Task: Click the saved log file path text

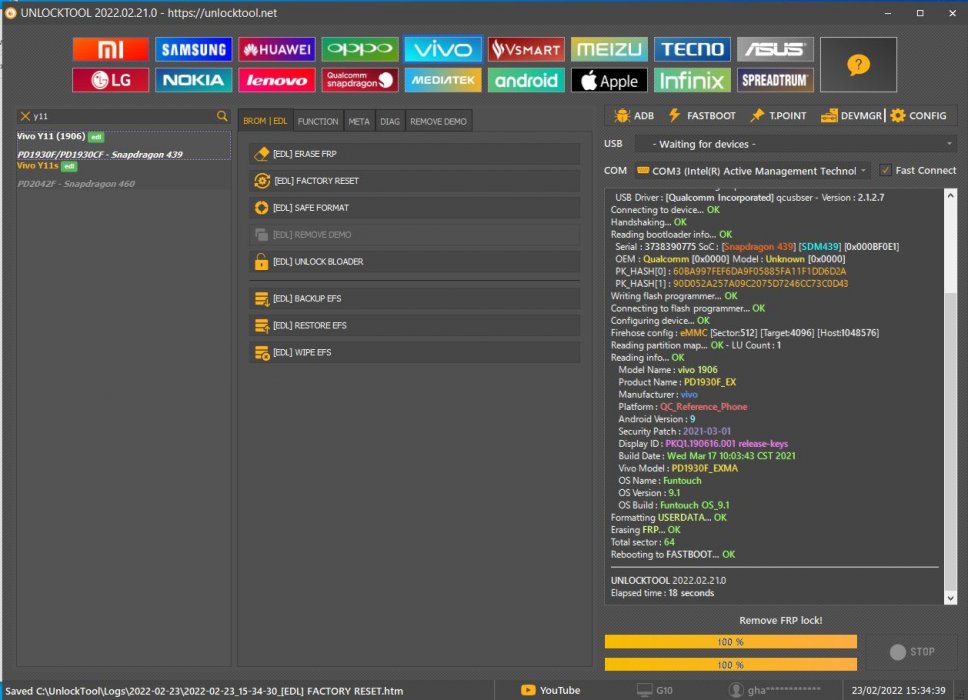Action: [204, 691]
